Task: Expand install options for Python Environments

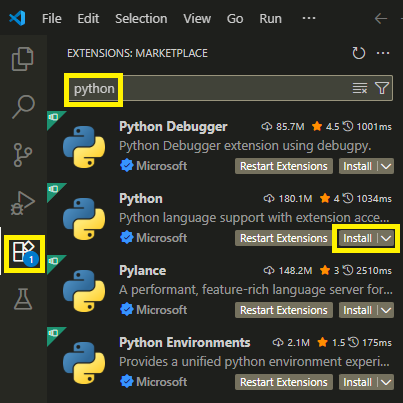Action: point(386,382)
